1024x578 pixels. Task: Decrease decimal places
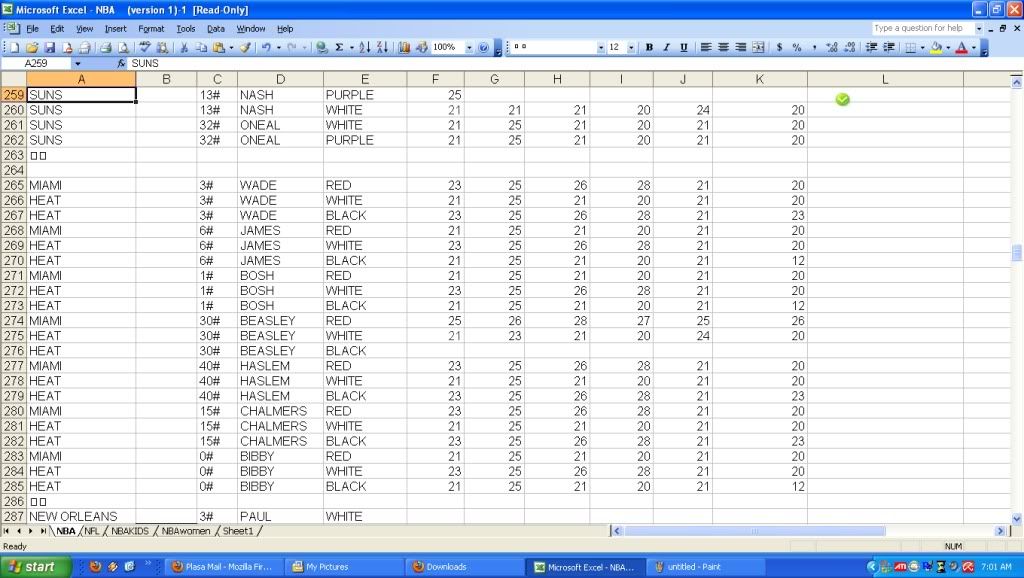click(x=849, y=48)
